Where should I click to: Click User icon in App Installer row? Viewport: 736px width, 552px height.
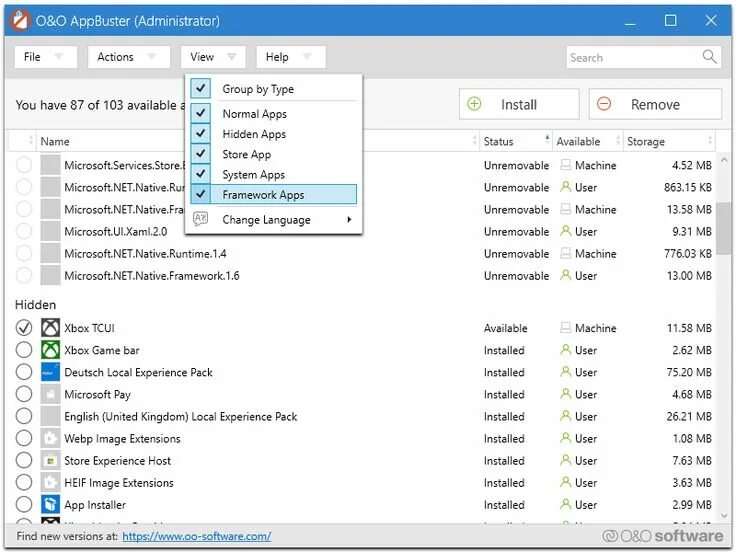click(566, 504)
